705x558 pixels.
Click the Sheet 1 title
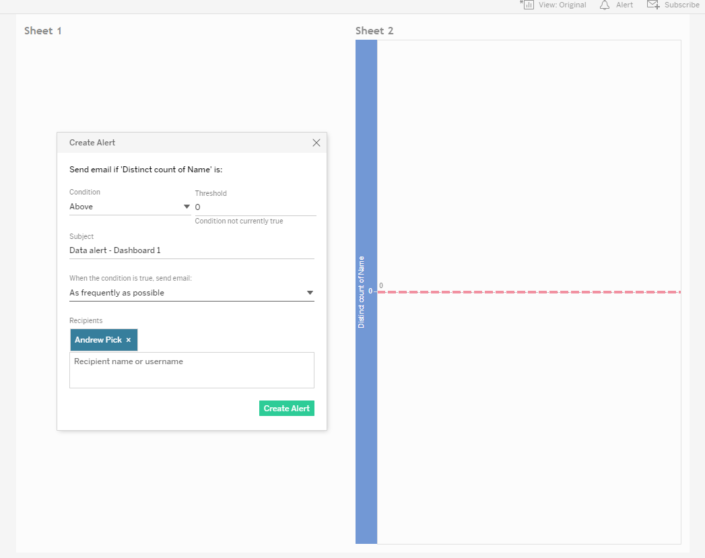[43, 31]
